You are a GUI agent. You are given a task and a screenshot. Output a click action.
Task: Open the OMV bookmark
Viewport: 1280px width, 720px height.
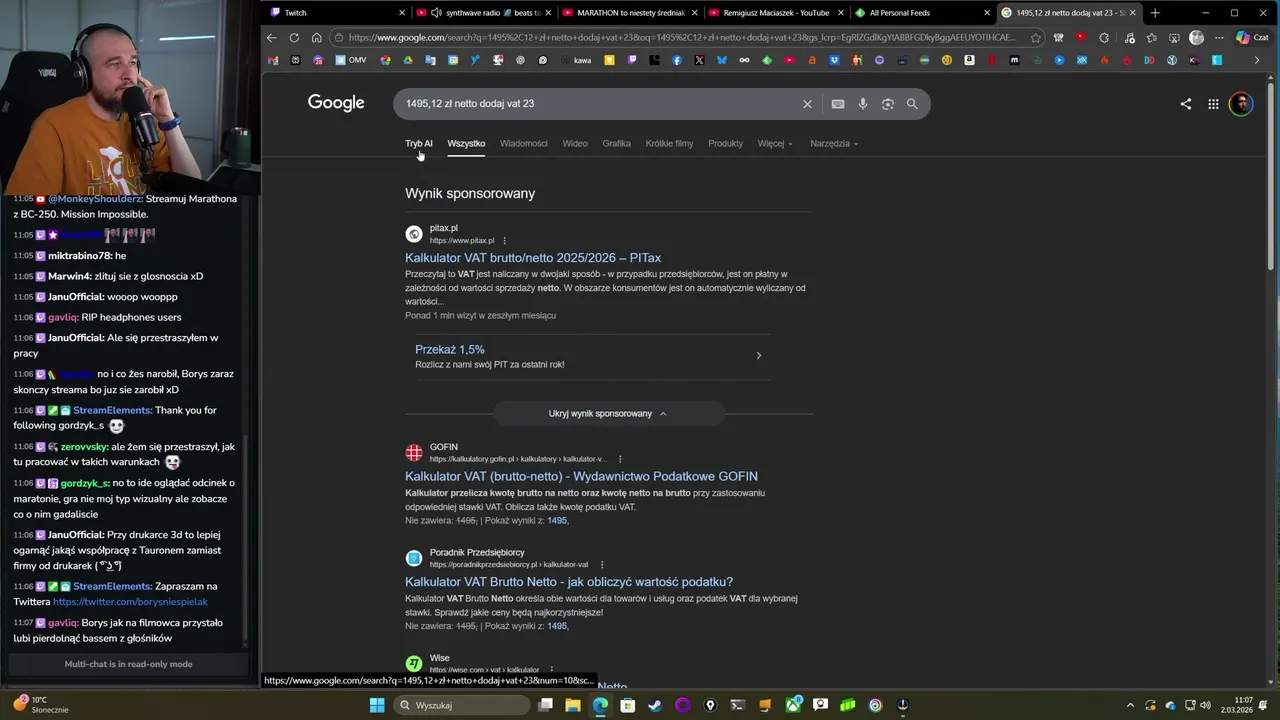pyautogui.click(x=351, y=60)
